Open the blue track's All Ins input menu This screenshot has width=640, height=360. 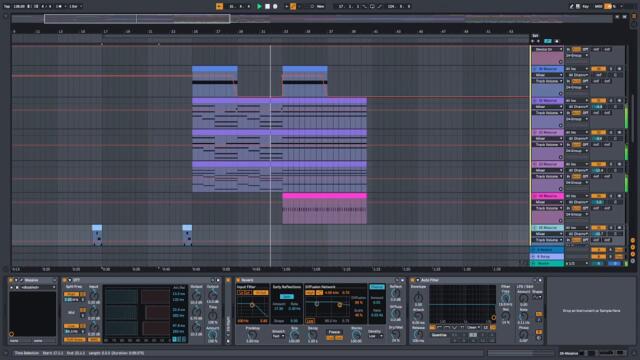coord(577,69)
